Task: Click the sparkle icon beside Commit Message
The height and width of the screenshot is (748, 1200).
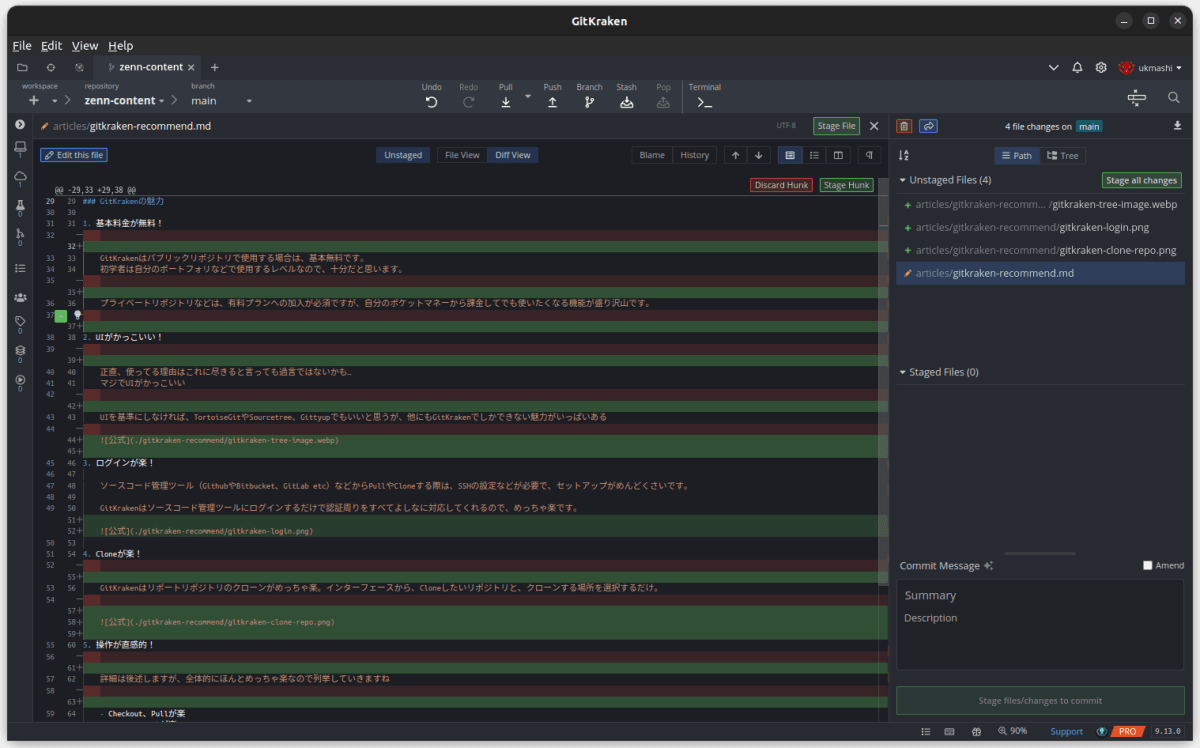Action: (x=988, y=566)
